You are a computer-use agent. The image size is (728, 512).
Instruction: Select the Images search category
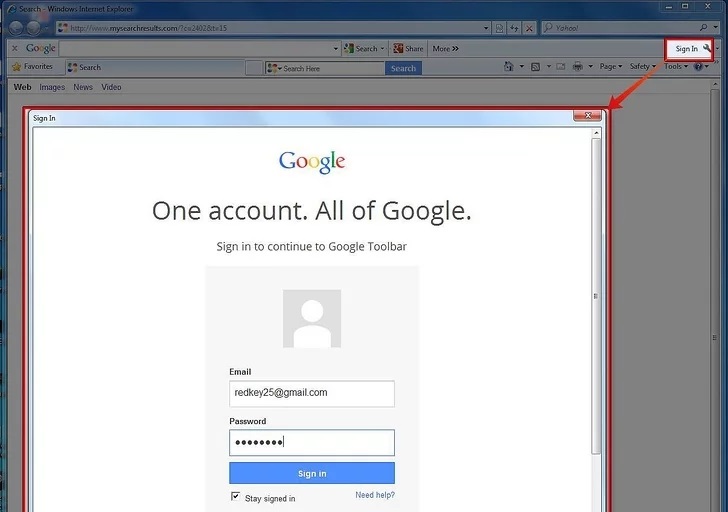[52, 87]
